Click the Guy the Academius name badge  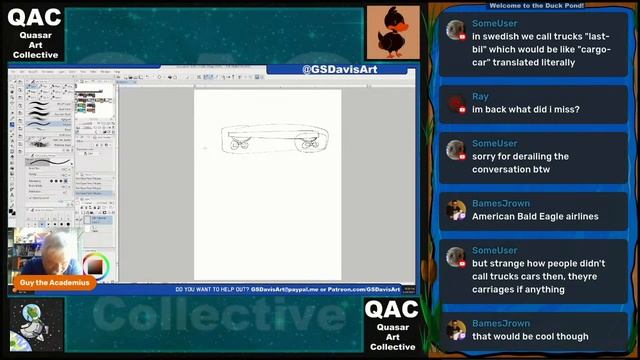55,282
